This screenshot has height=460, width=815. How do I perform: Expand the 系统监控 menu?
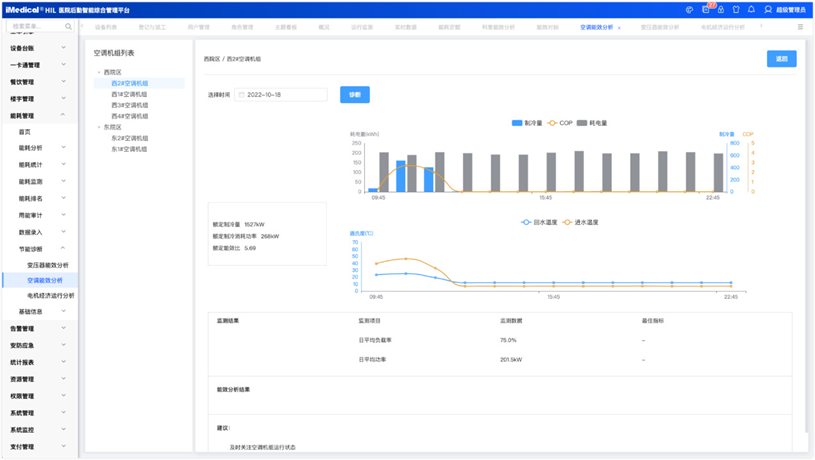pos(38,430)
